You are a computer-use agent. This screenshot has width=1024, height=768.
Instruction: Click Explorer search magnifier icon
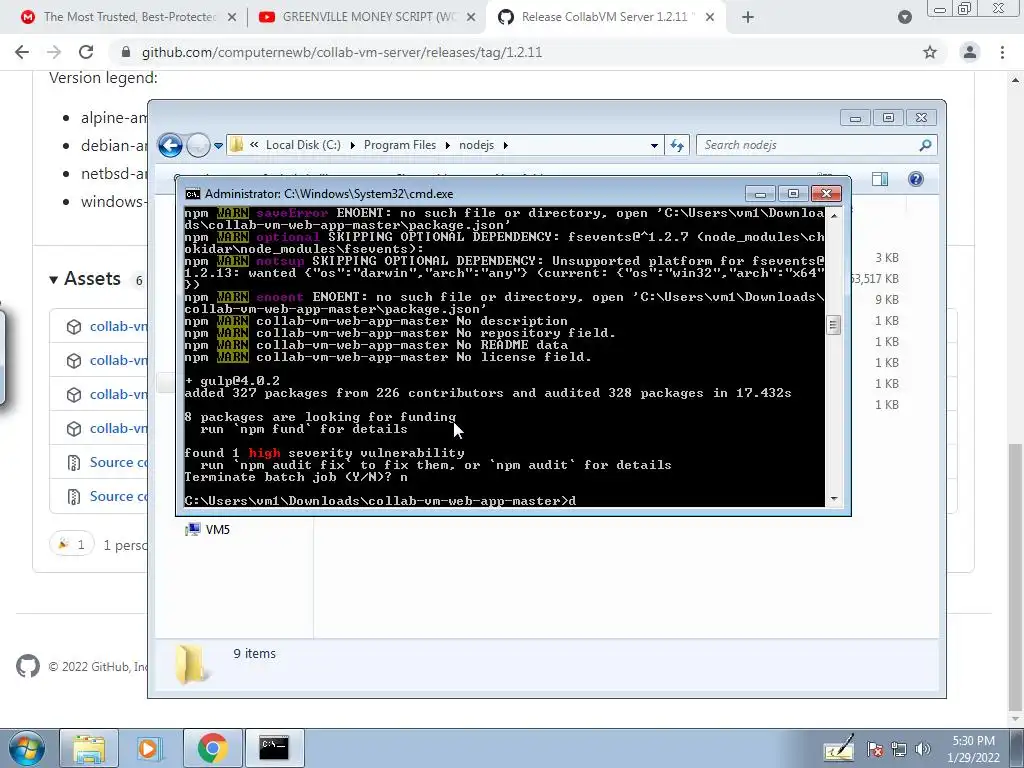coord(925,145)
